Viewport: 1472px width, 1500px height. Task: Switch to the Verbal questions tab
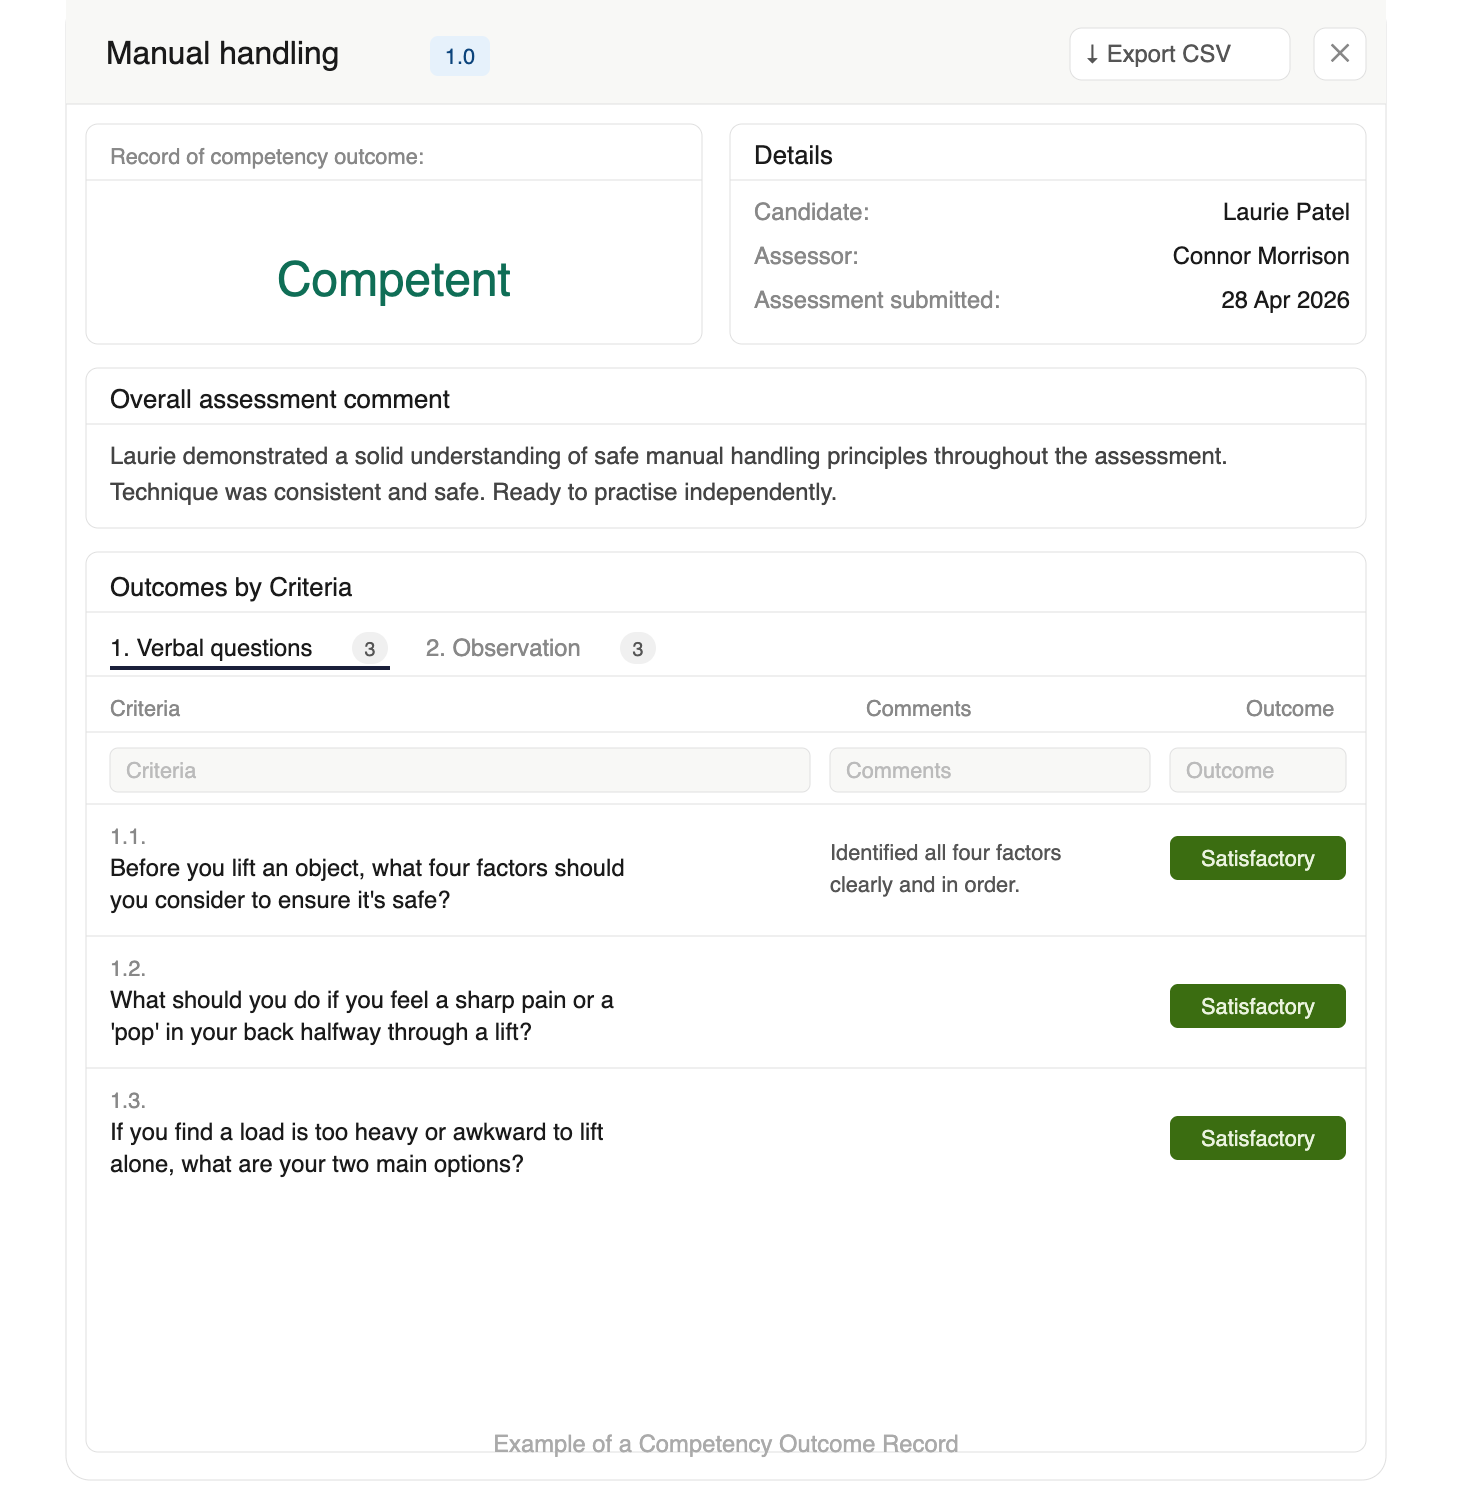coord(250,648)
